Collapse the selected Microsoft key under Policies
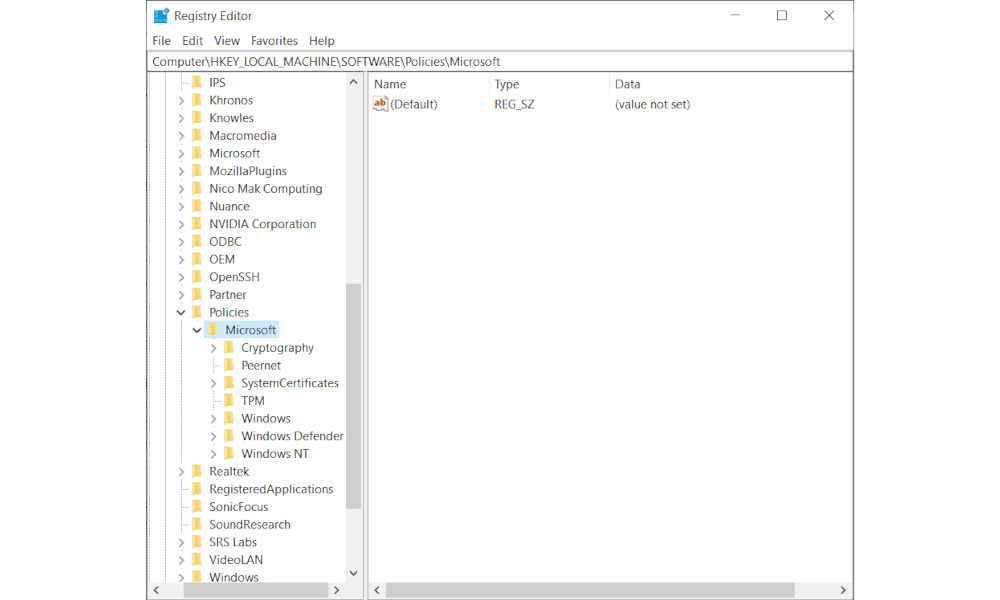The height and width of the screenshot is (600, 1000). pyautogui.click(x=197, y=330)
